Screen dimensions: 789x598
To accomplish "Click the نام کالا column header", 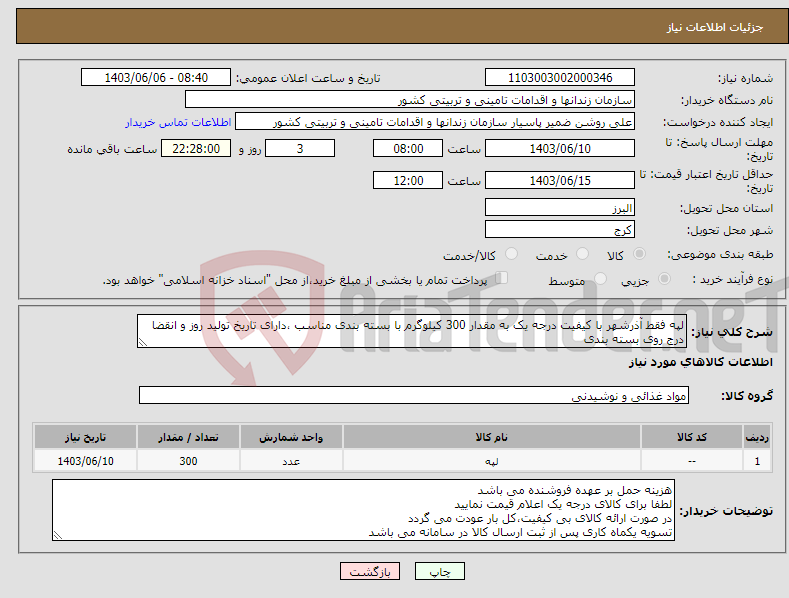I will pyautogui.click(x=492, y=437).
